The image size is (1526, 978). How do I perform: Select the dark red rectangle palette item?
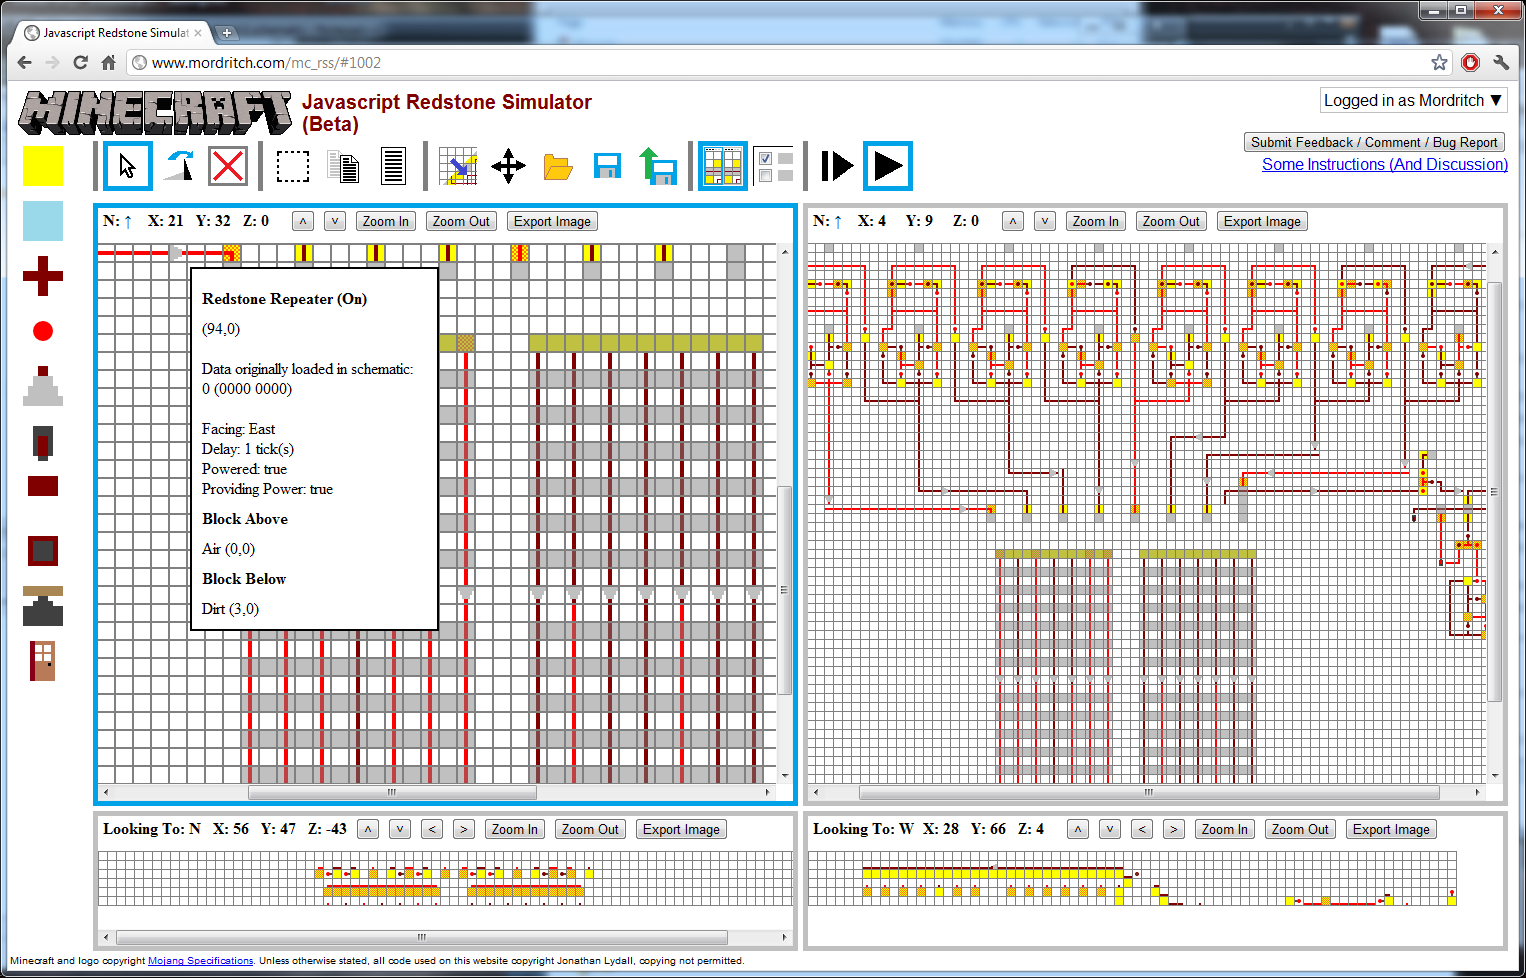(x=43, y=487)
